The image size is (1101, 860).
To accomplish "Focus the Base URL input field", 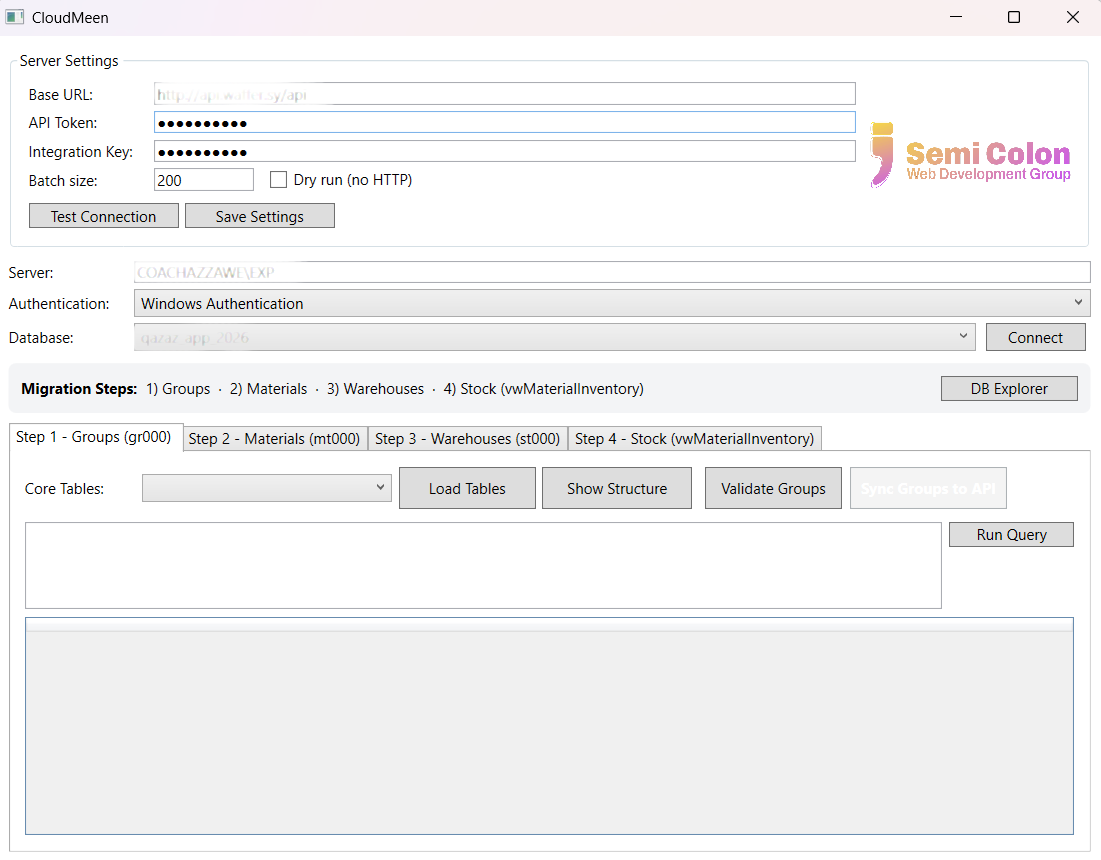I will tap(504, 94).
